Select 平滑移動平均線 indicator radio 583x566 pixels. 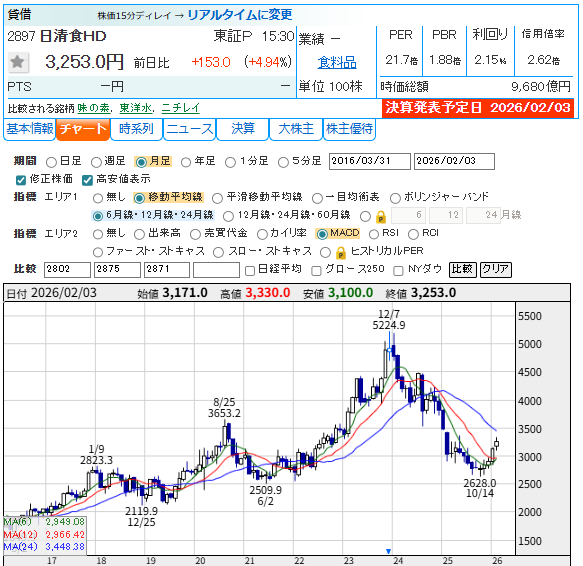[x=218, y=198]
